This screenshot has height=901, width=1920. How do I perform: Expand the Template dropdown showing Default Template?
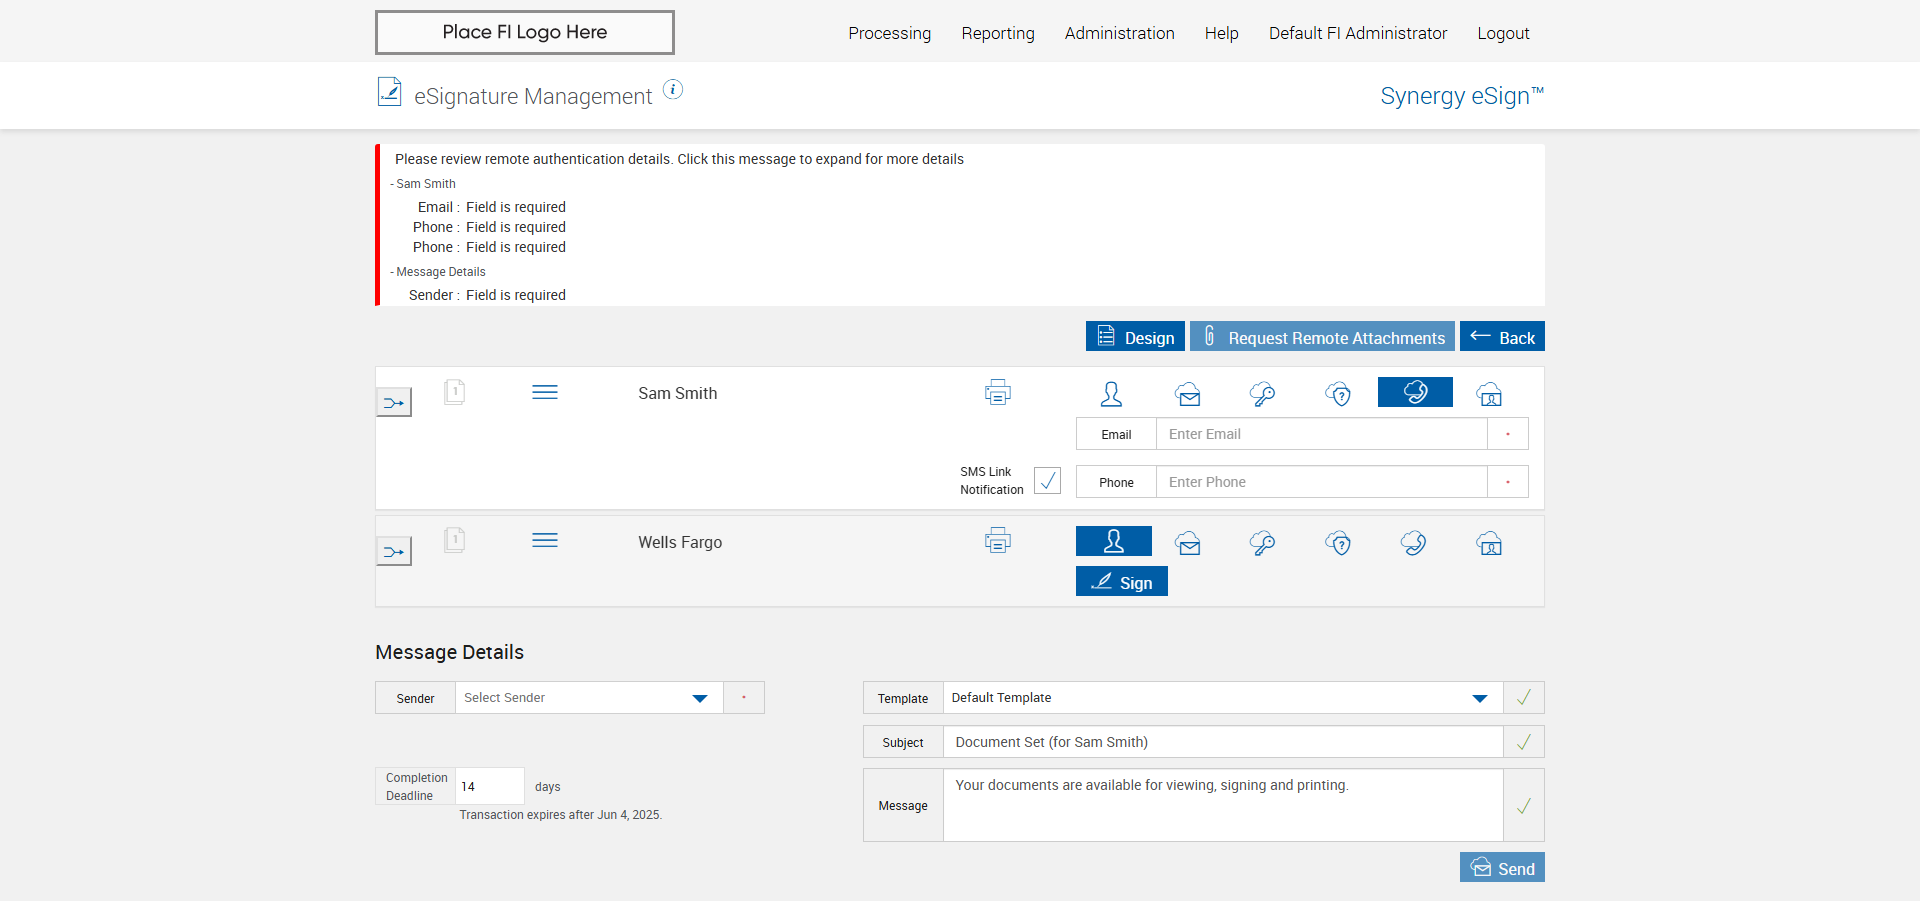pos(1221,698)
